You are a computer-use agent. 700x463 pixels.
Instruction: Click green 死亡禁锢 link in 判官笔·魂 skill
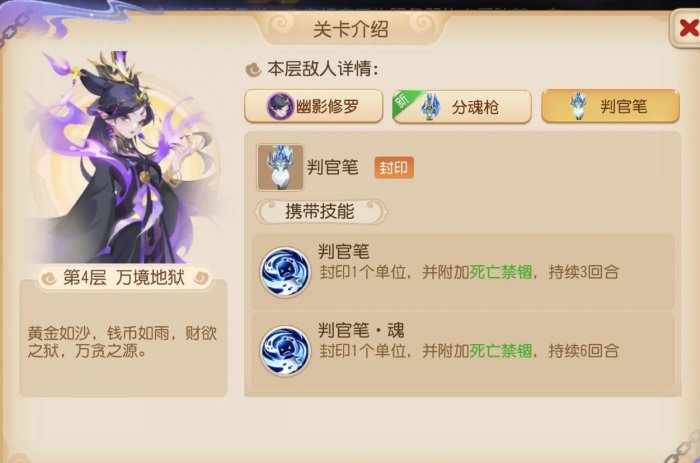pos(501,351)
